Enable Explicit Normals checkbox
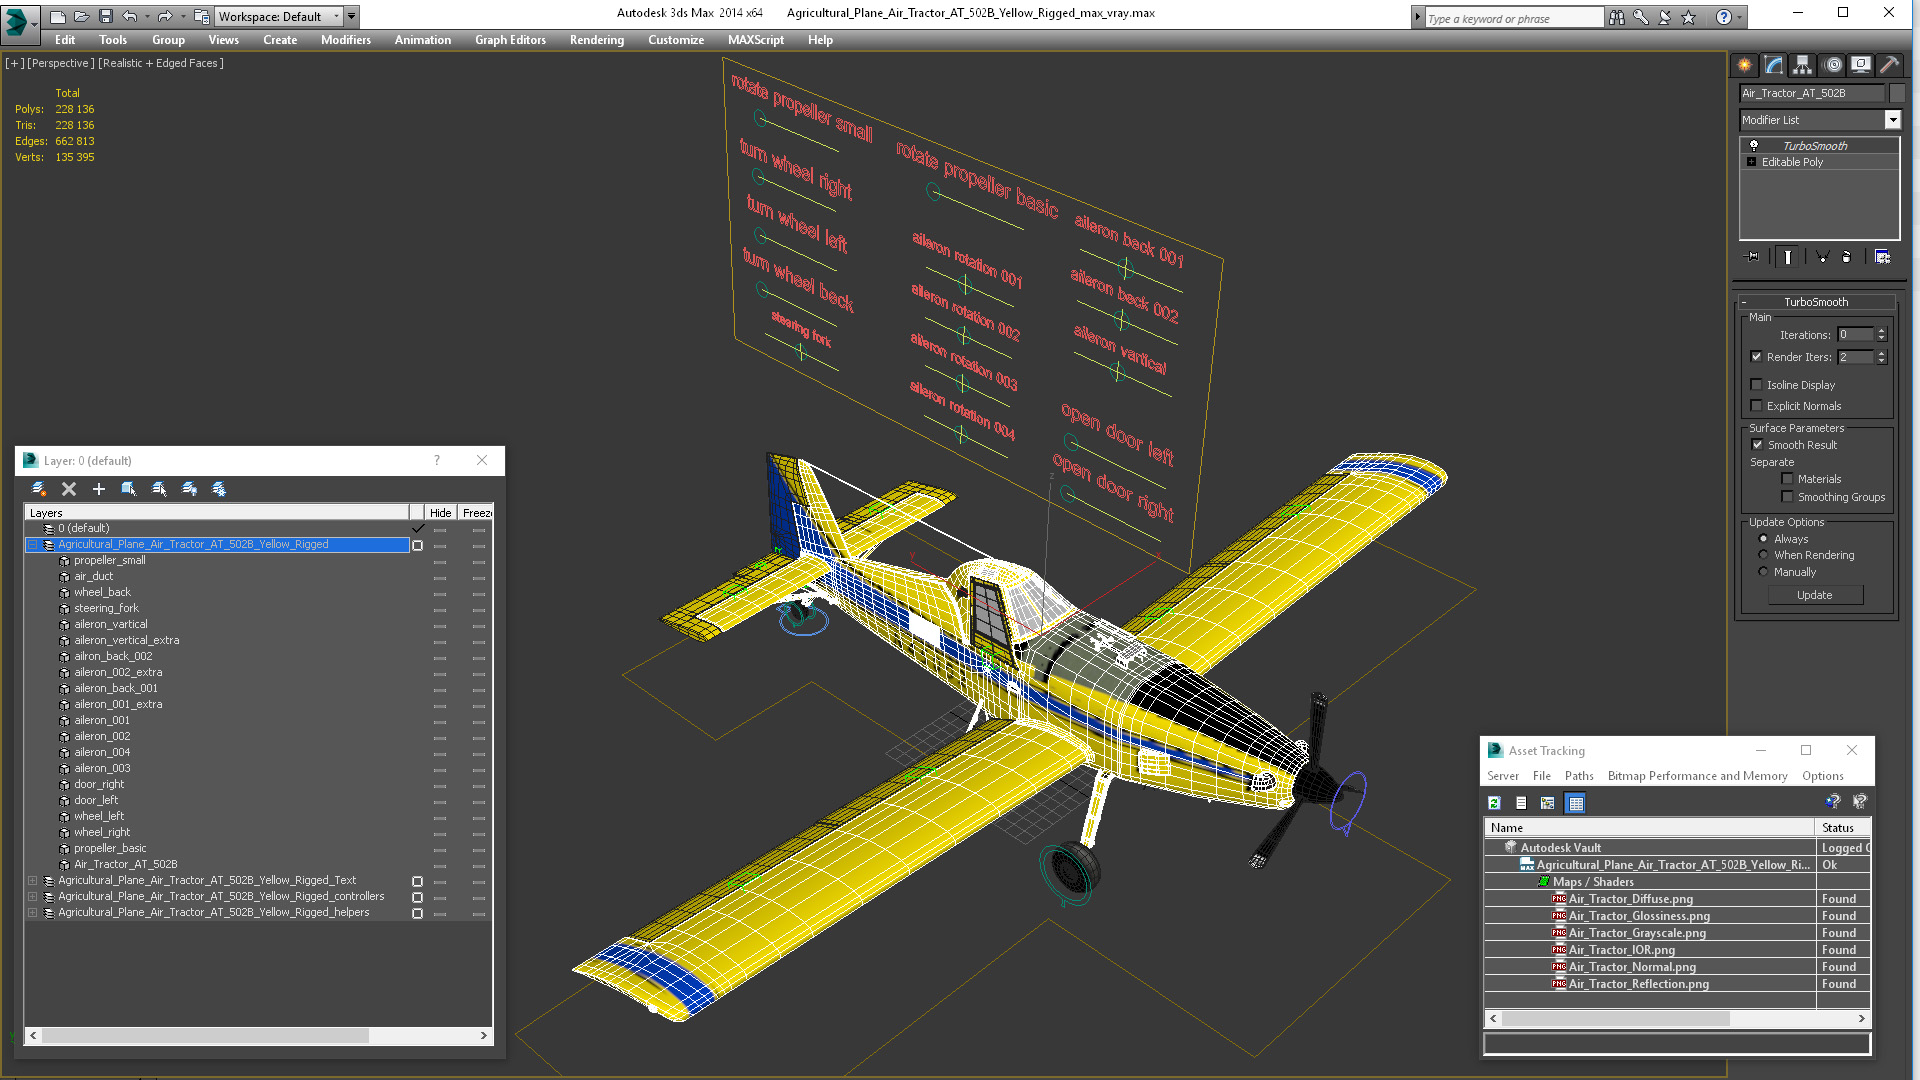The width and height of the screenshot is (1920, 1080). coord(1757,406)
